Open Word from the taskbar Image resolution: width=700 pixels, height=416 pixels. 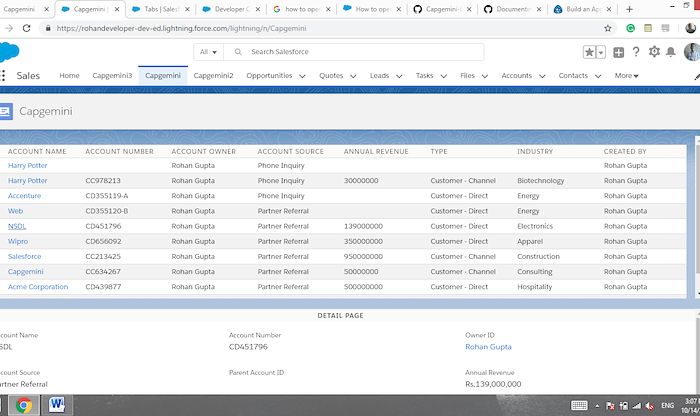point(57,405)
